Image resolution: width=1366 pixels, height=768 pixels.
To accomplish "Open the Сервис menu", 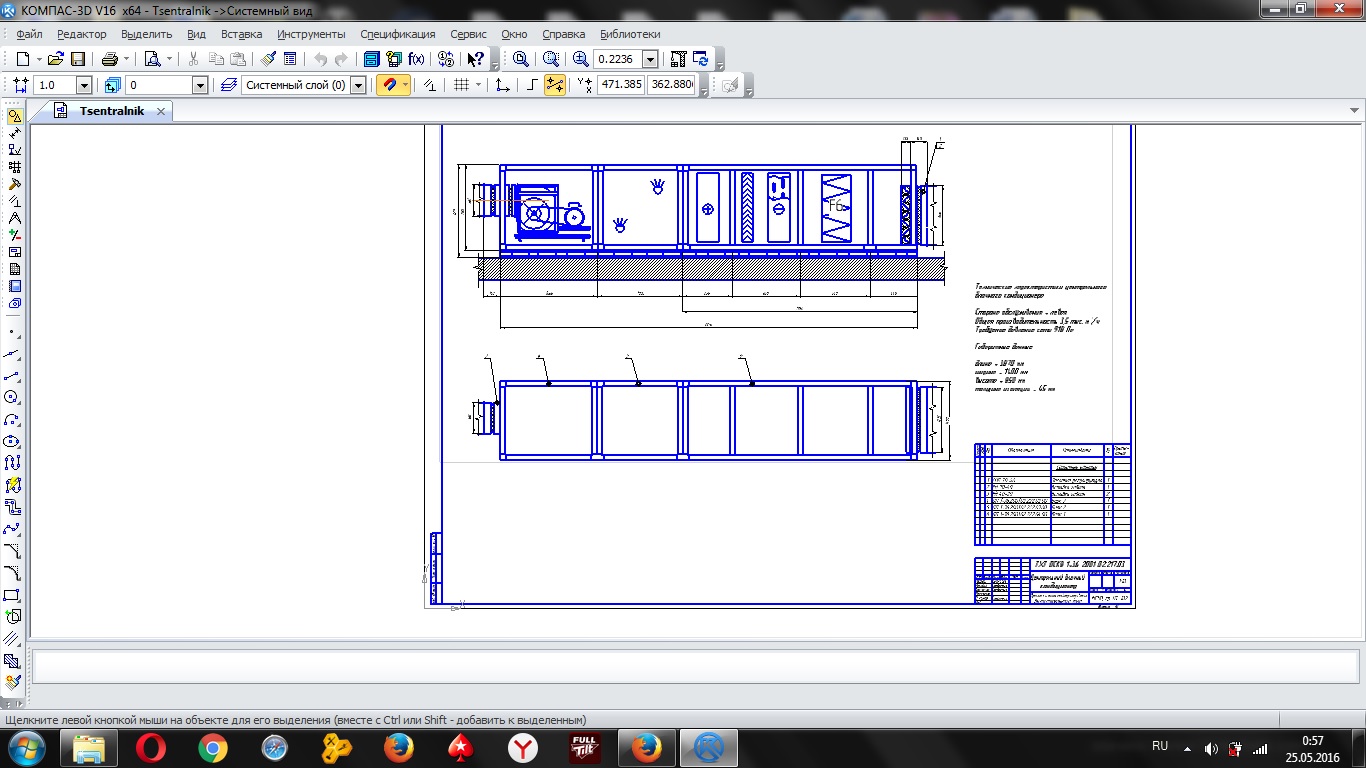I will click(x=469, y=34).
